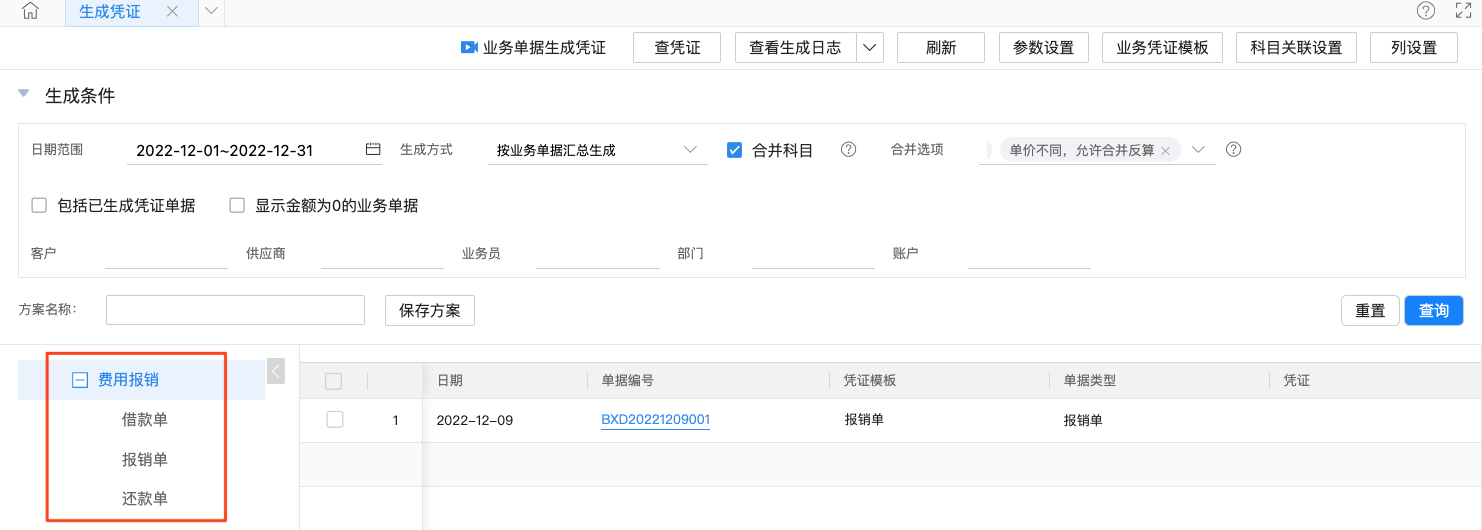1482x530 pixels.
Task: Click the 日期 column header
Action: pyautogui.click(x=450, y=380)
